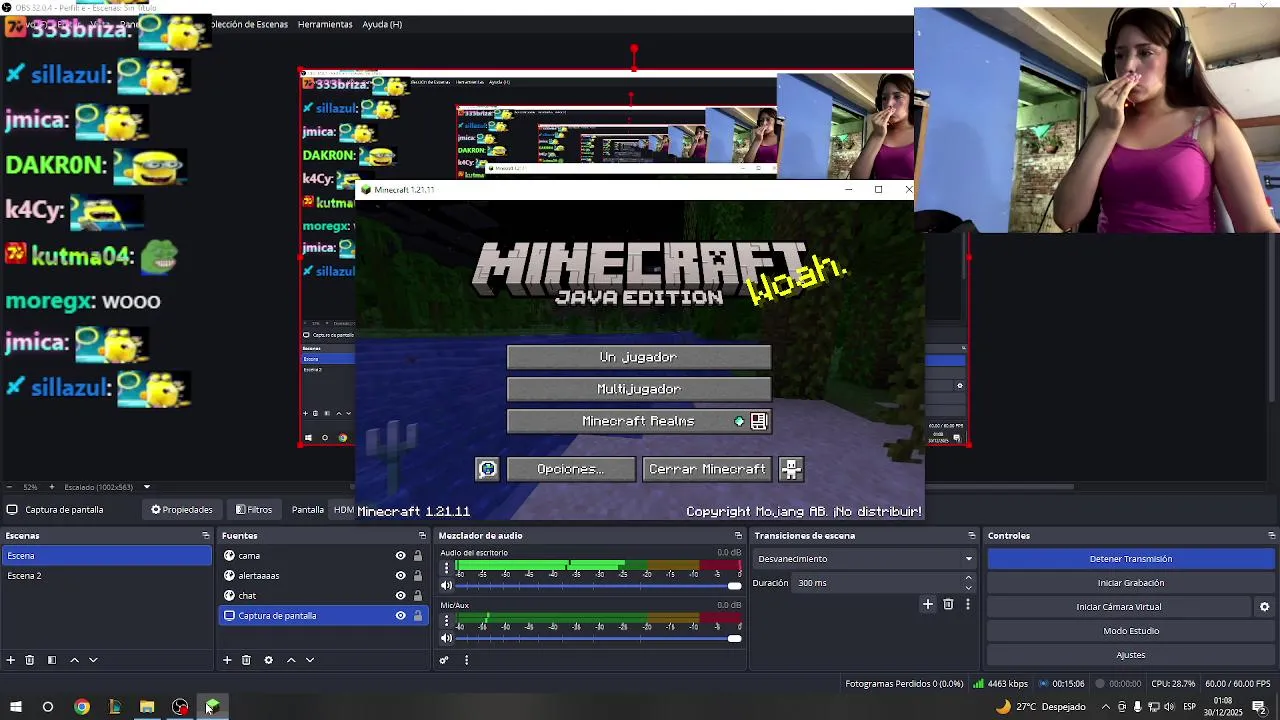This screenshot has height=720, width=1280.
Task: Delete selected source with trash icon
Action: pyautogui.click(x=246, y=660)
